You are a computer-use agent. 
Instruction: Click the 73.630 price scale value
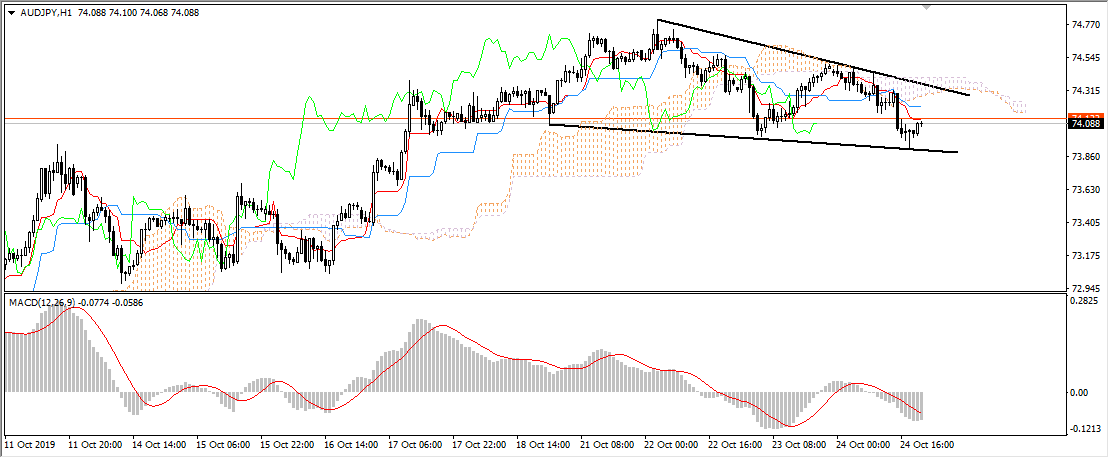1086,189
